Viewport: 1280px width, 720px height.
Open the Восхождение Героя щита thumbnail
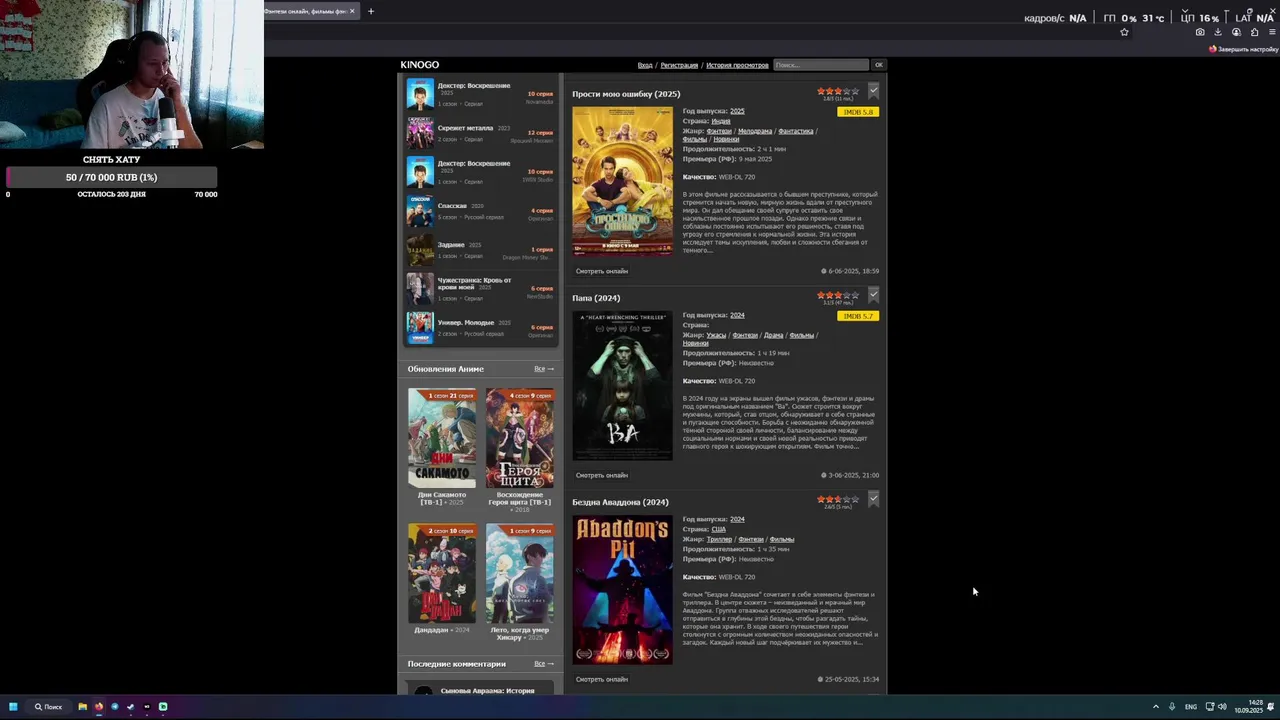pyautogui.click(x=519, y=438)
